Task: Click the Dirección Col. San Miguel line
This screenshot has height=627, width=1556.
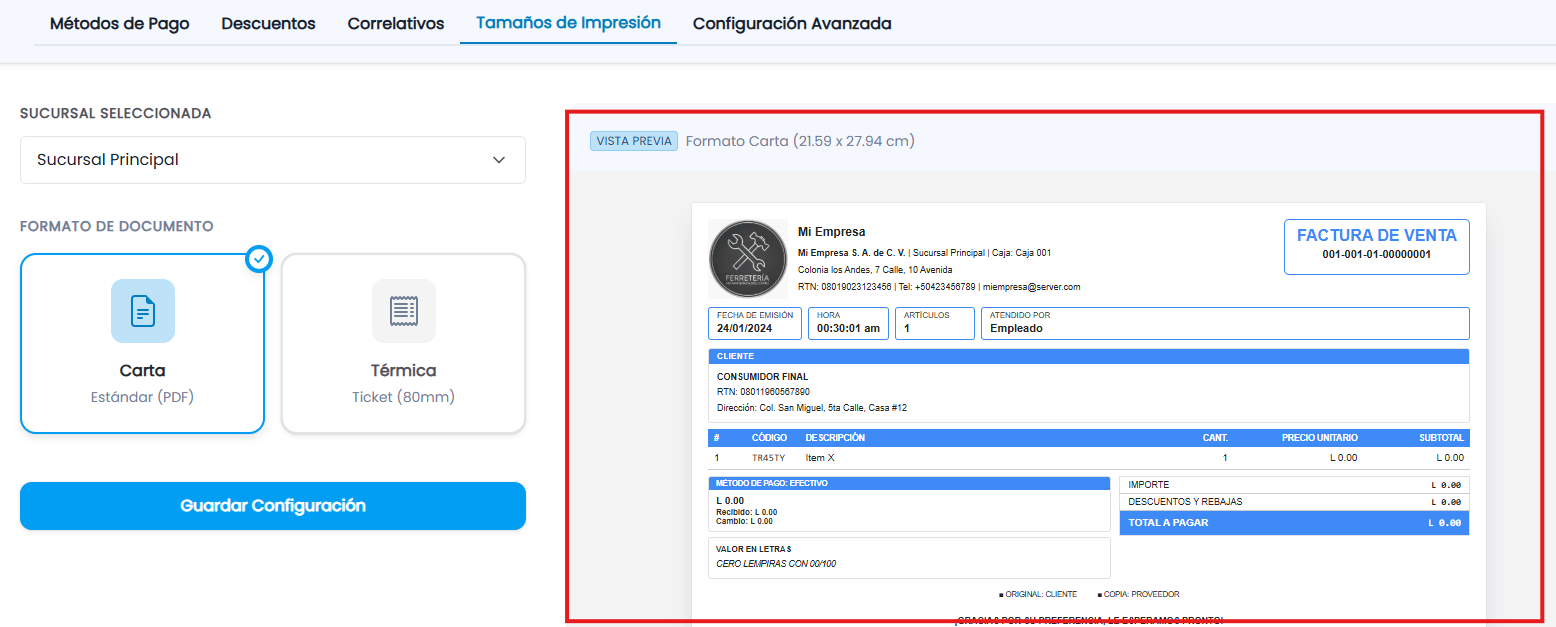Action: click(x=812, y=408)
